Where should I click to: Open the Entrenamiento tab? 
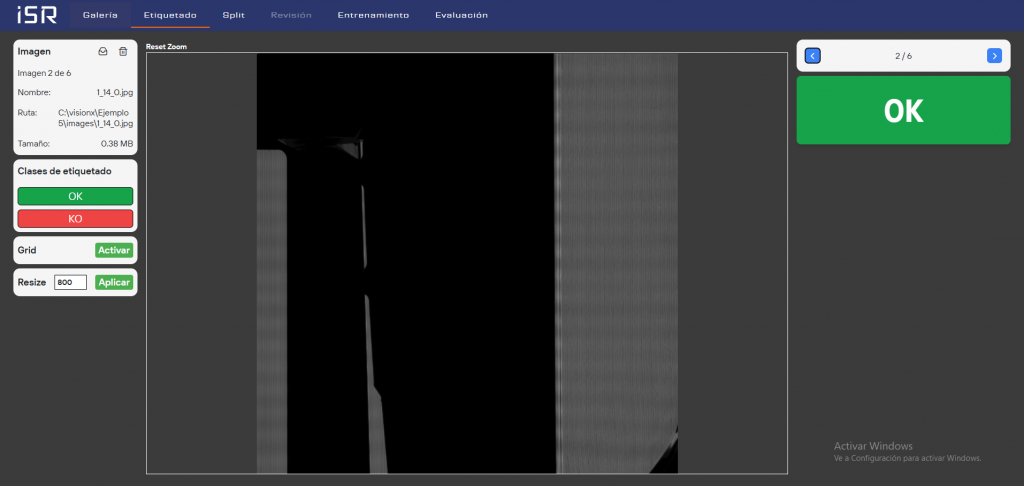pos(373,15)
